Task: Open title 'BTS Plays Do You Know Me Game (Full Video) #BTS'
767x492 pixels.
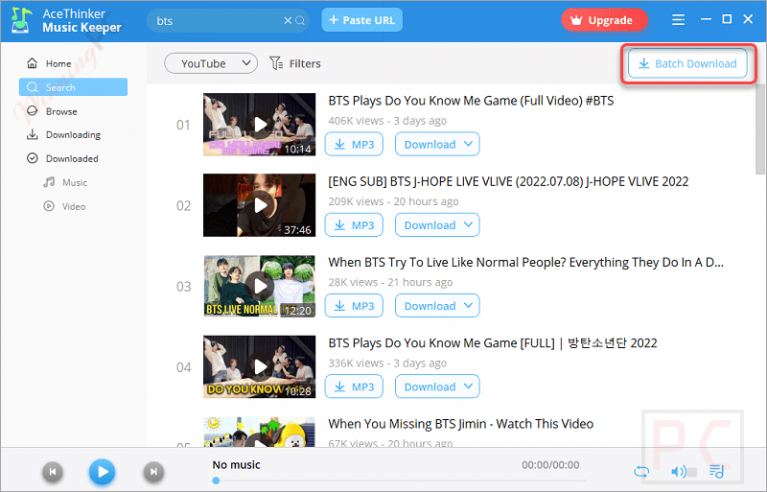Action: [x=471, y=101]
